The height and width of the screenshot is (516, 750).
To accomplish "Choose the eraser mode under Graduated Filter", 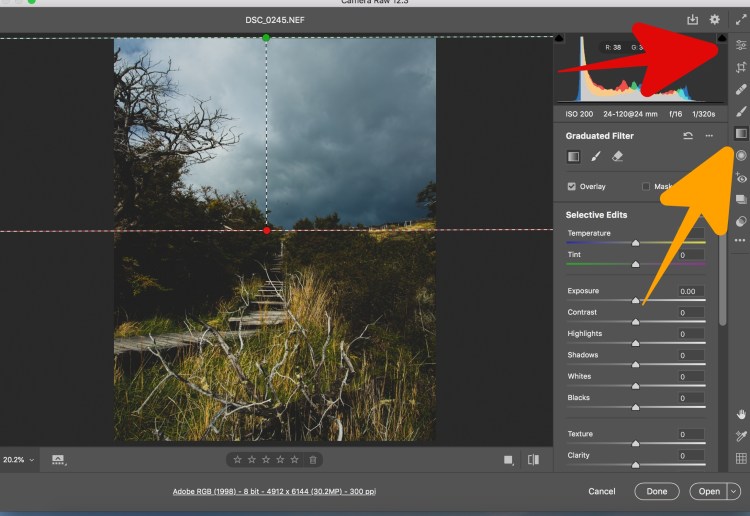I will pyautogui.click(x=618, y=156).
